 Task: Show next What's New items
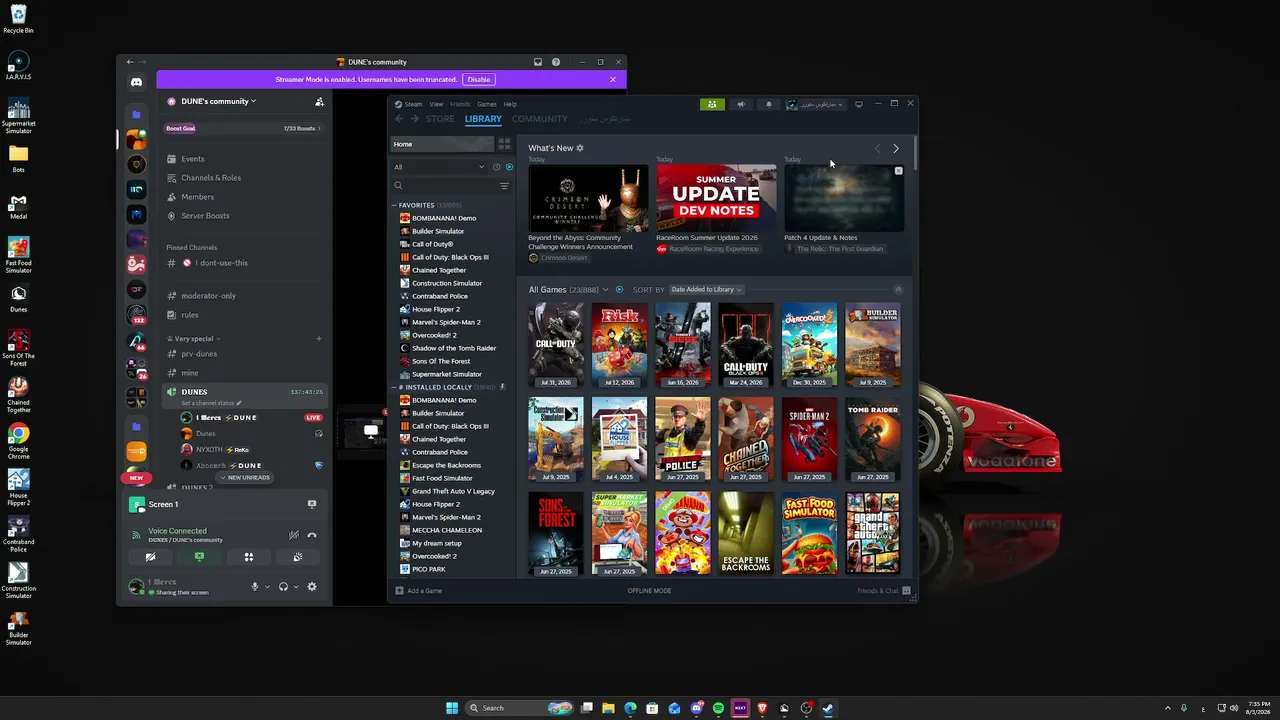tap(896, 149)
